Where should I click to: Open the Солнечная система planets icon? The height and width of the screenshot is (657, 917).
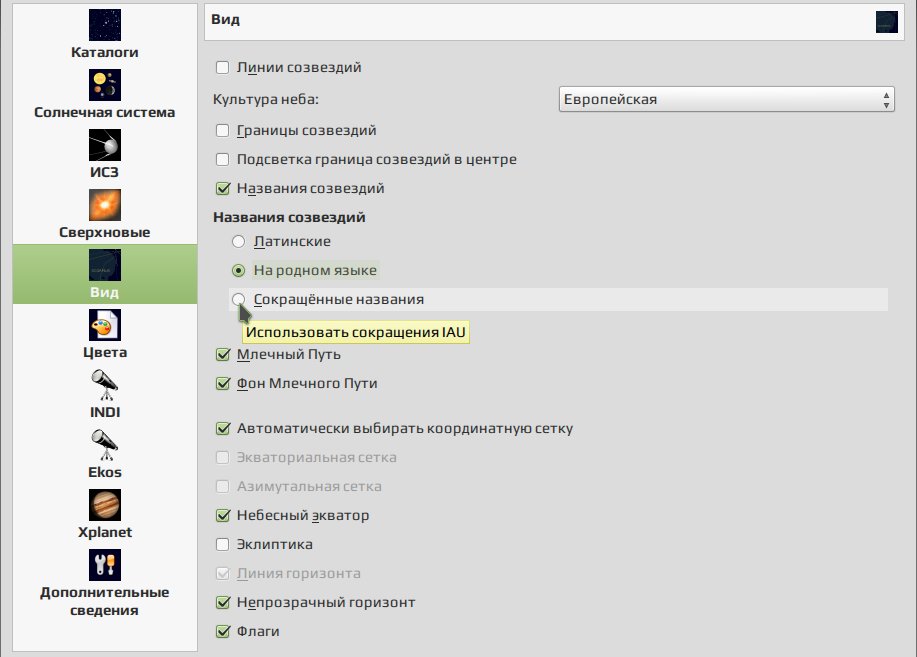click(x=105, y=85)
